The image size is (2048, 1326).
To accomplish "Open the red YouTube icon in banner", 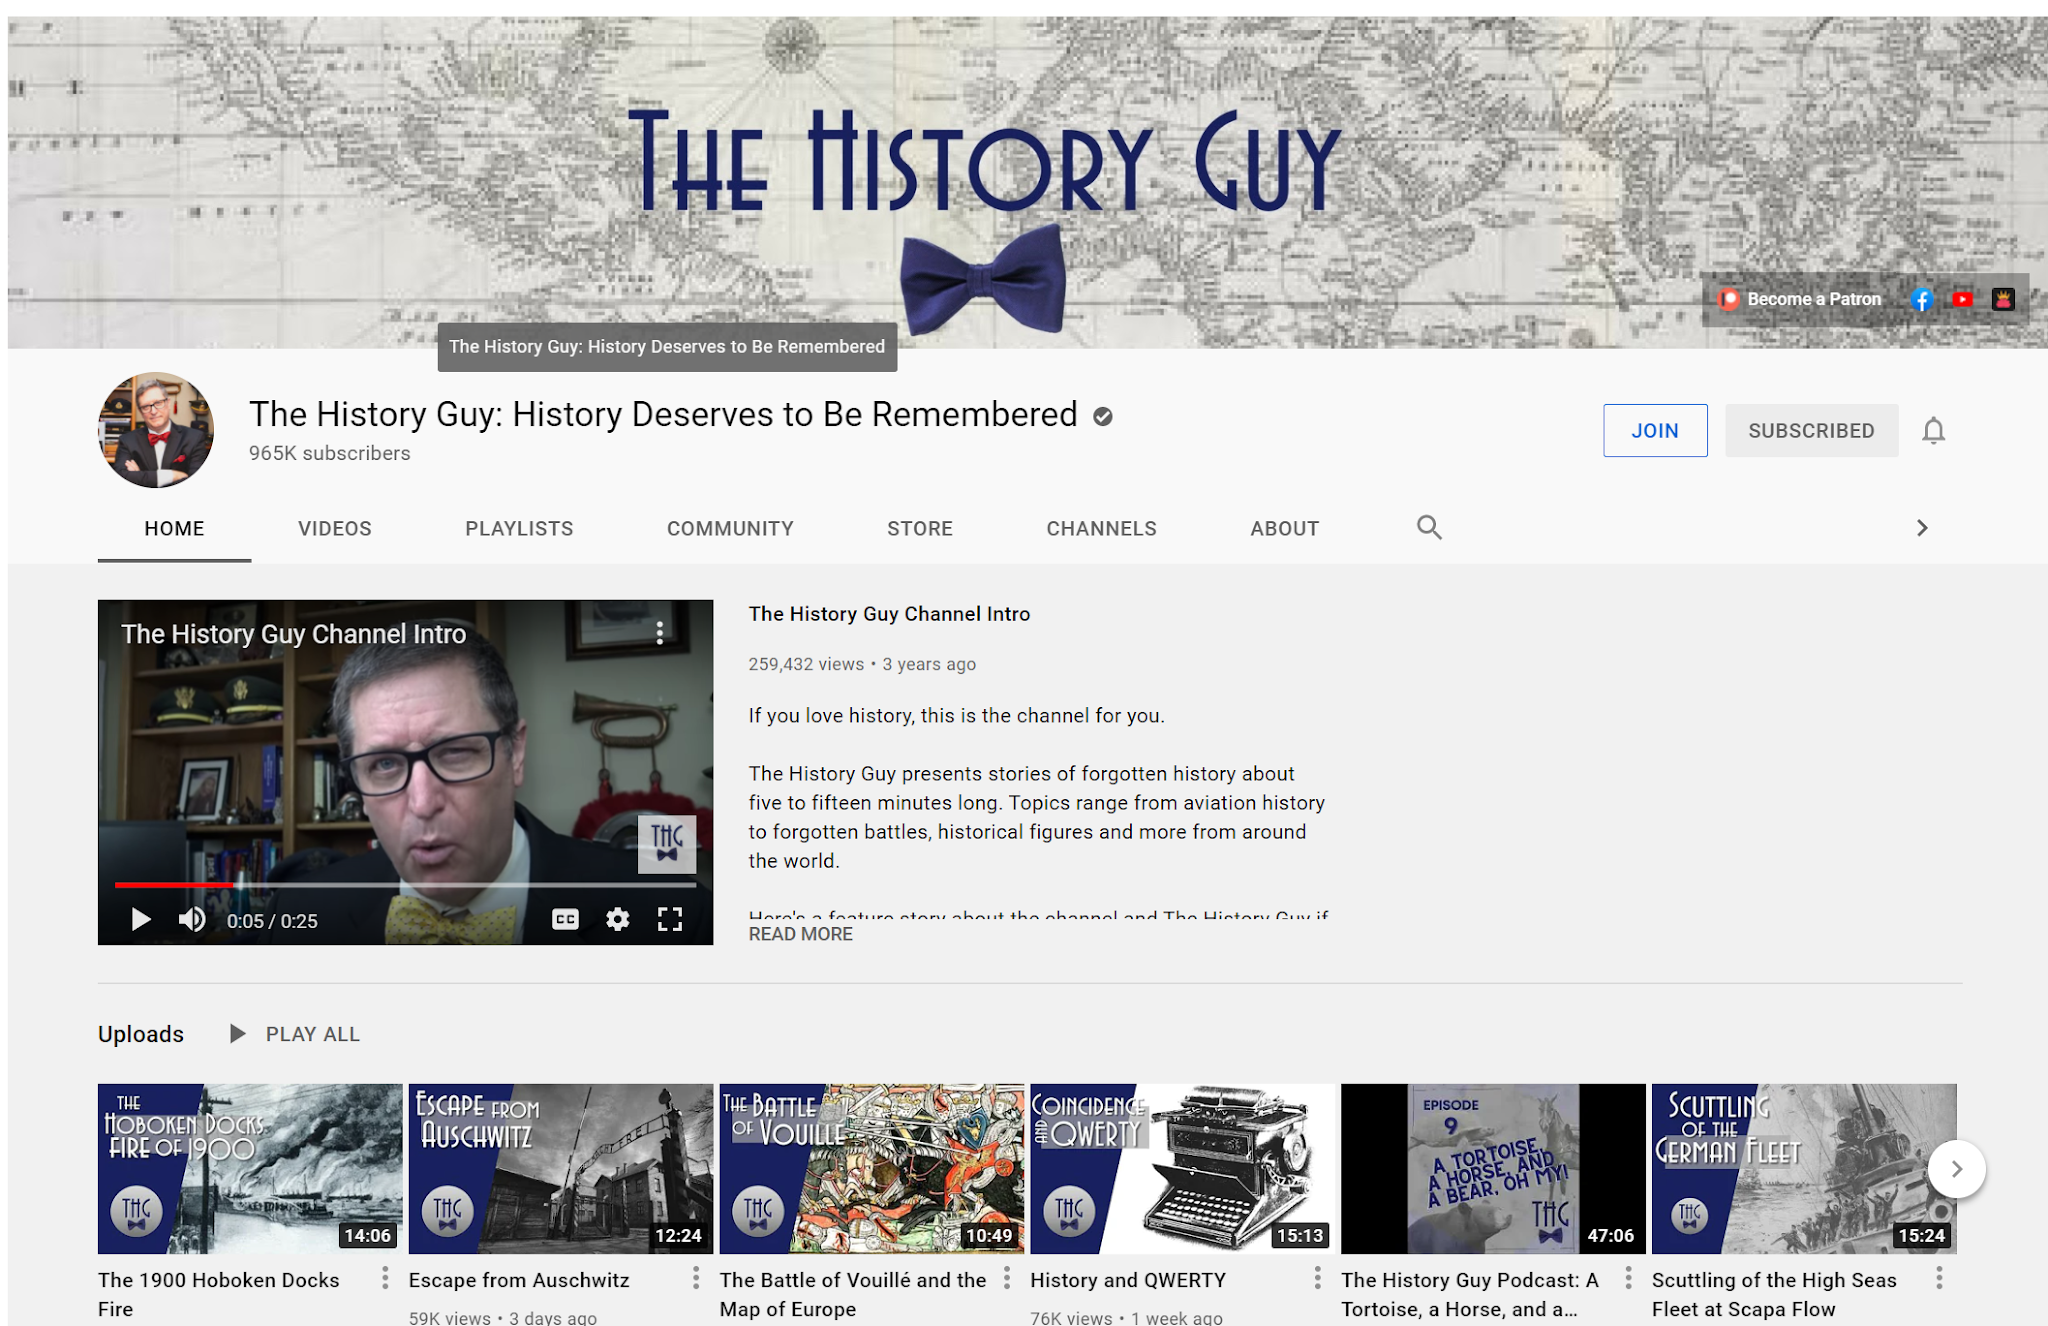I will coord(1963,299).
